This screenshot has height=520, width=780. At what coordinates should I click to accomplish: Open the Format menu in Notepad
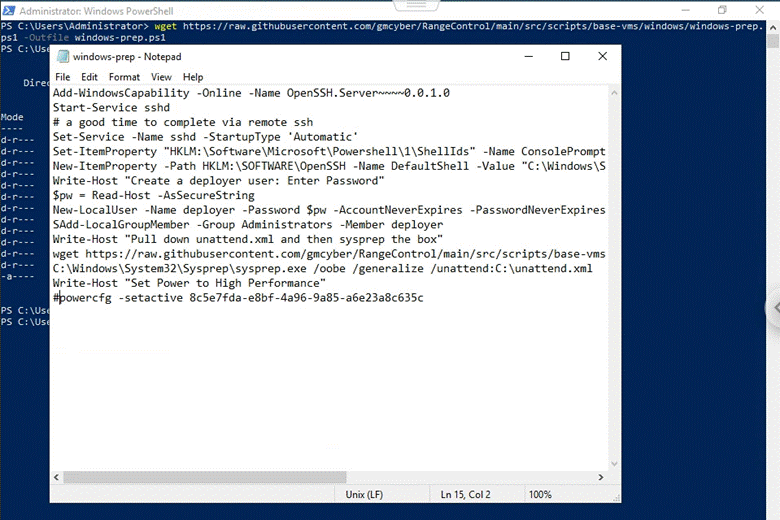pos(124,77)
